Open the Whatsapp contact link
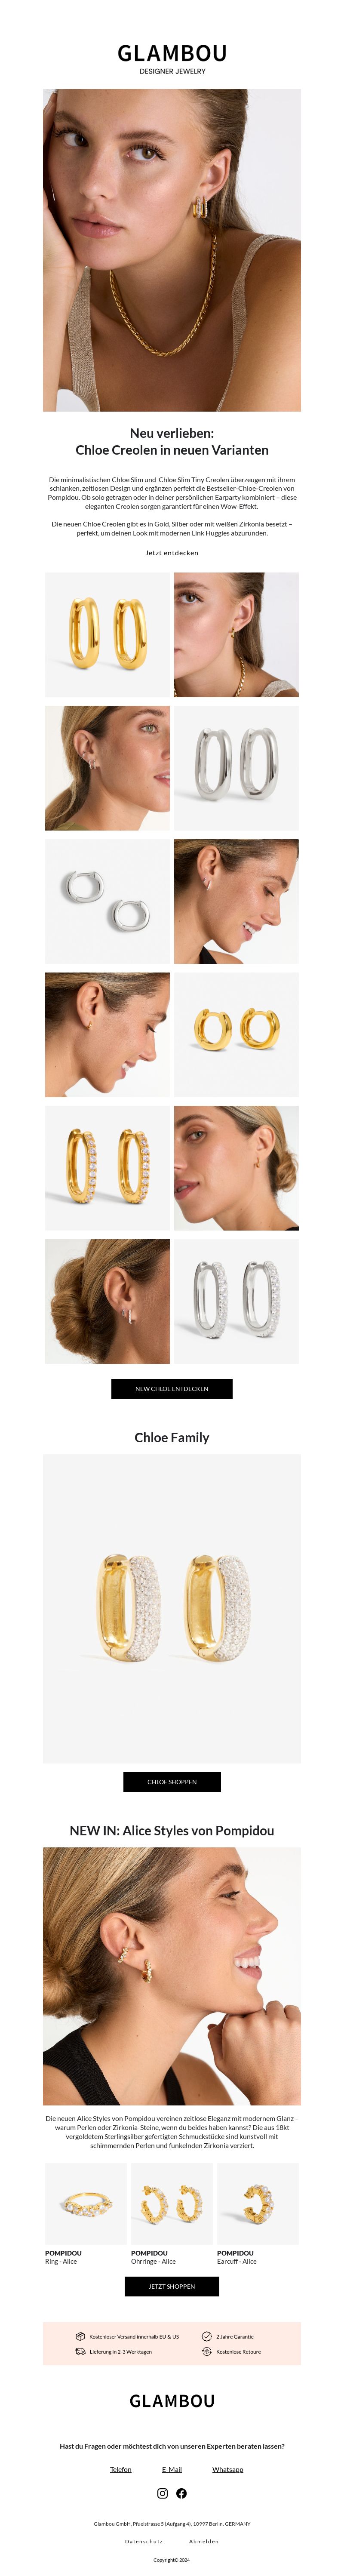This screenshot has width=344, height=2576. coord(228,2469)
